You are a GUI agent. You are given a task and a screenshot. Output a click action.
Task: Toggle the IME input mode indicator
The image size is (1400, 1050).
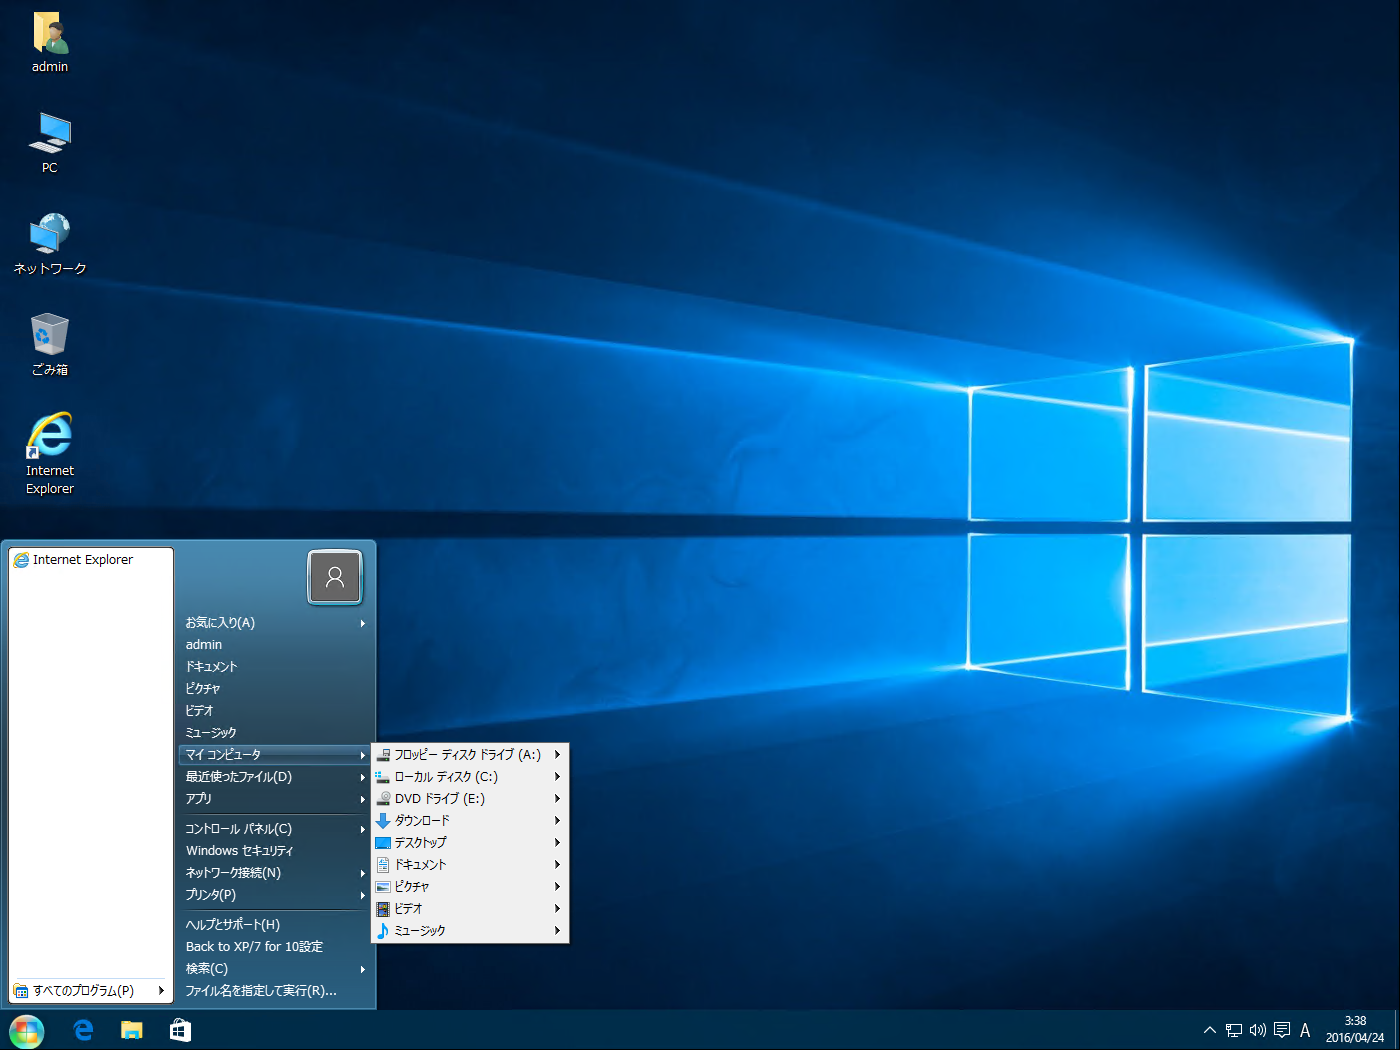click(1305, 1030)
